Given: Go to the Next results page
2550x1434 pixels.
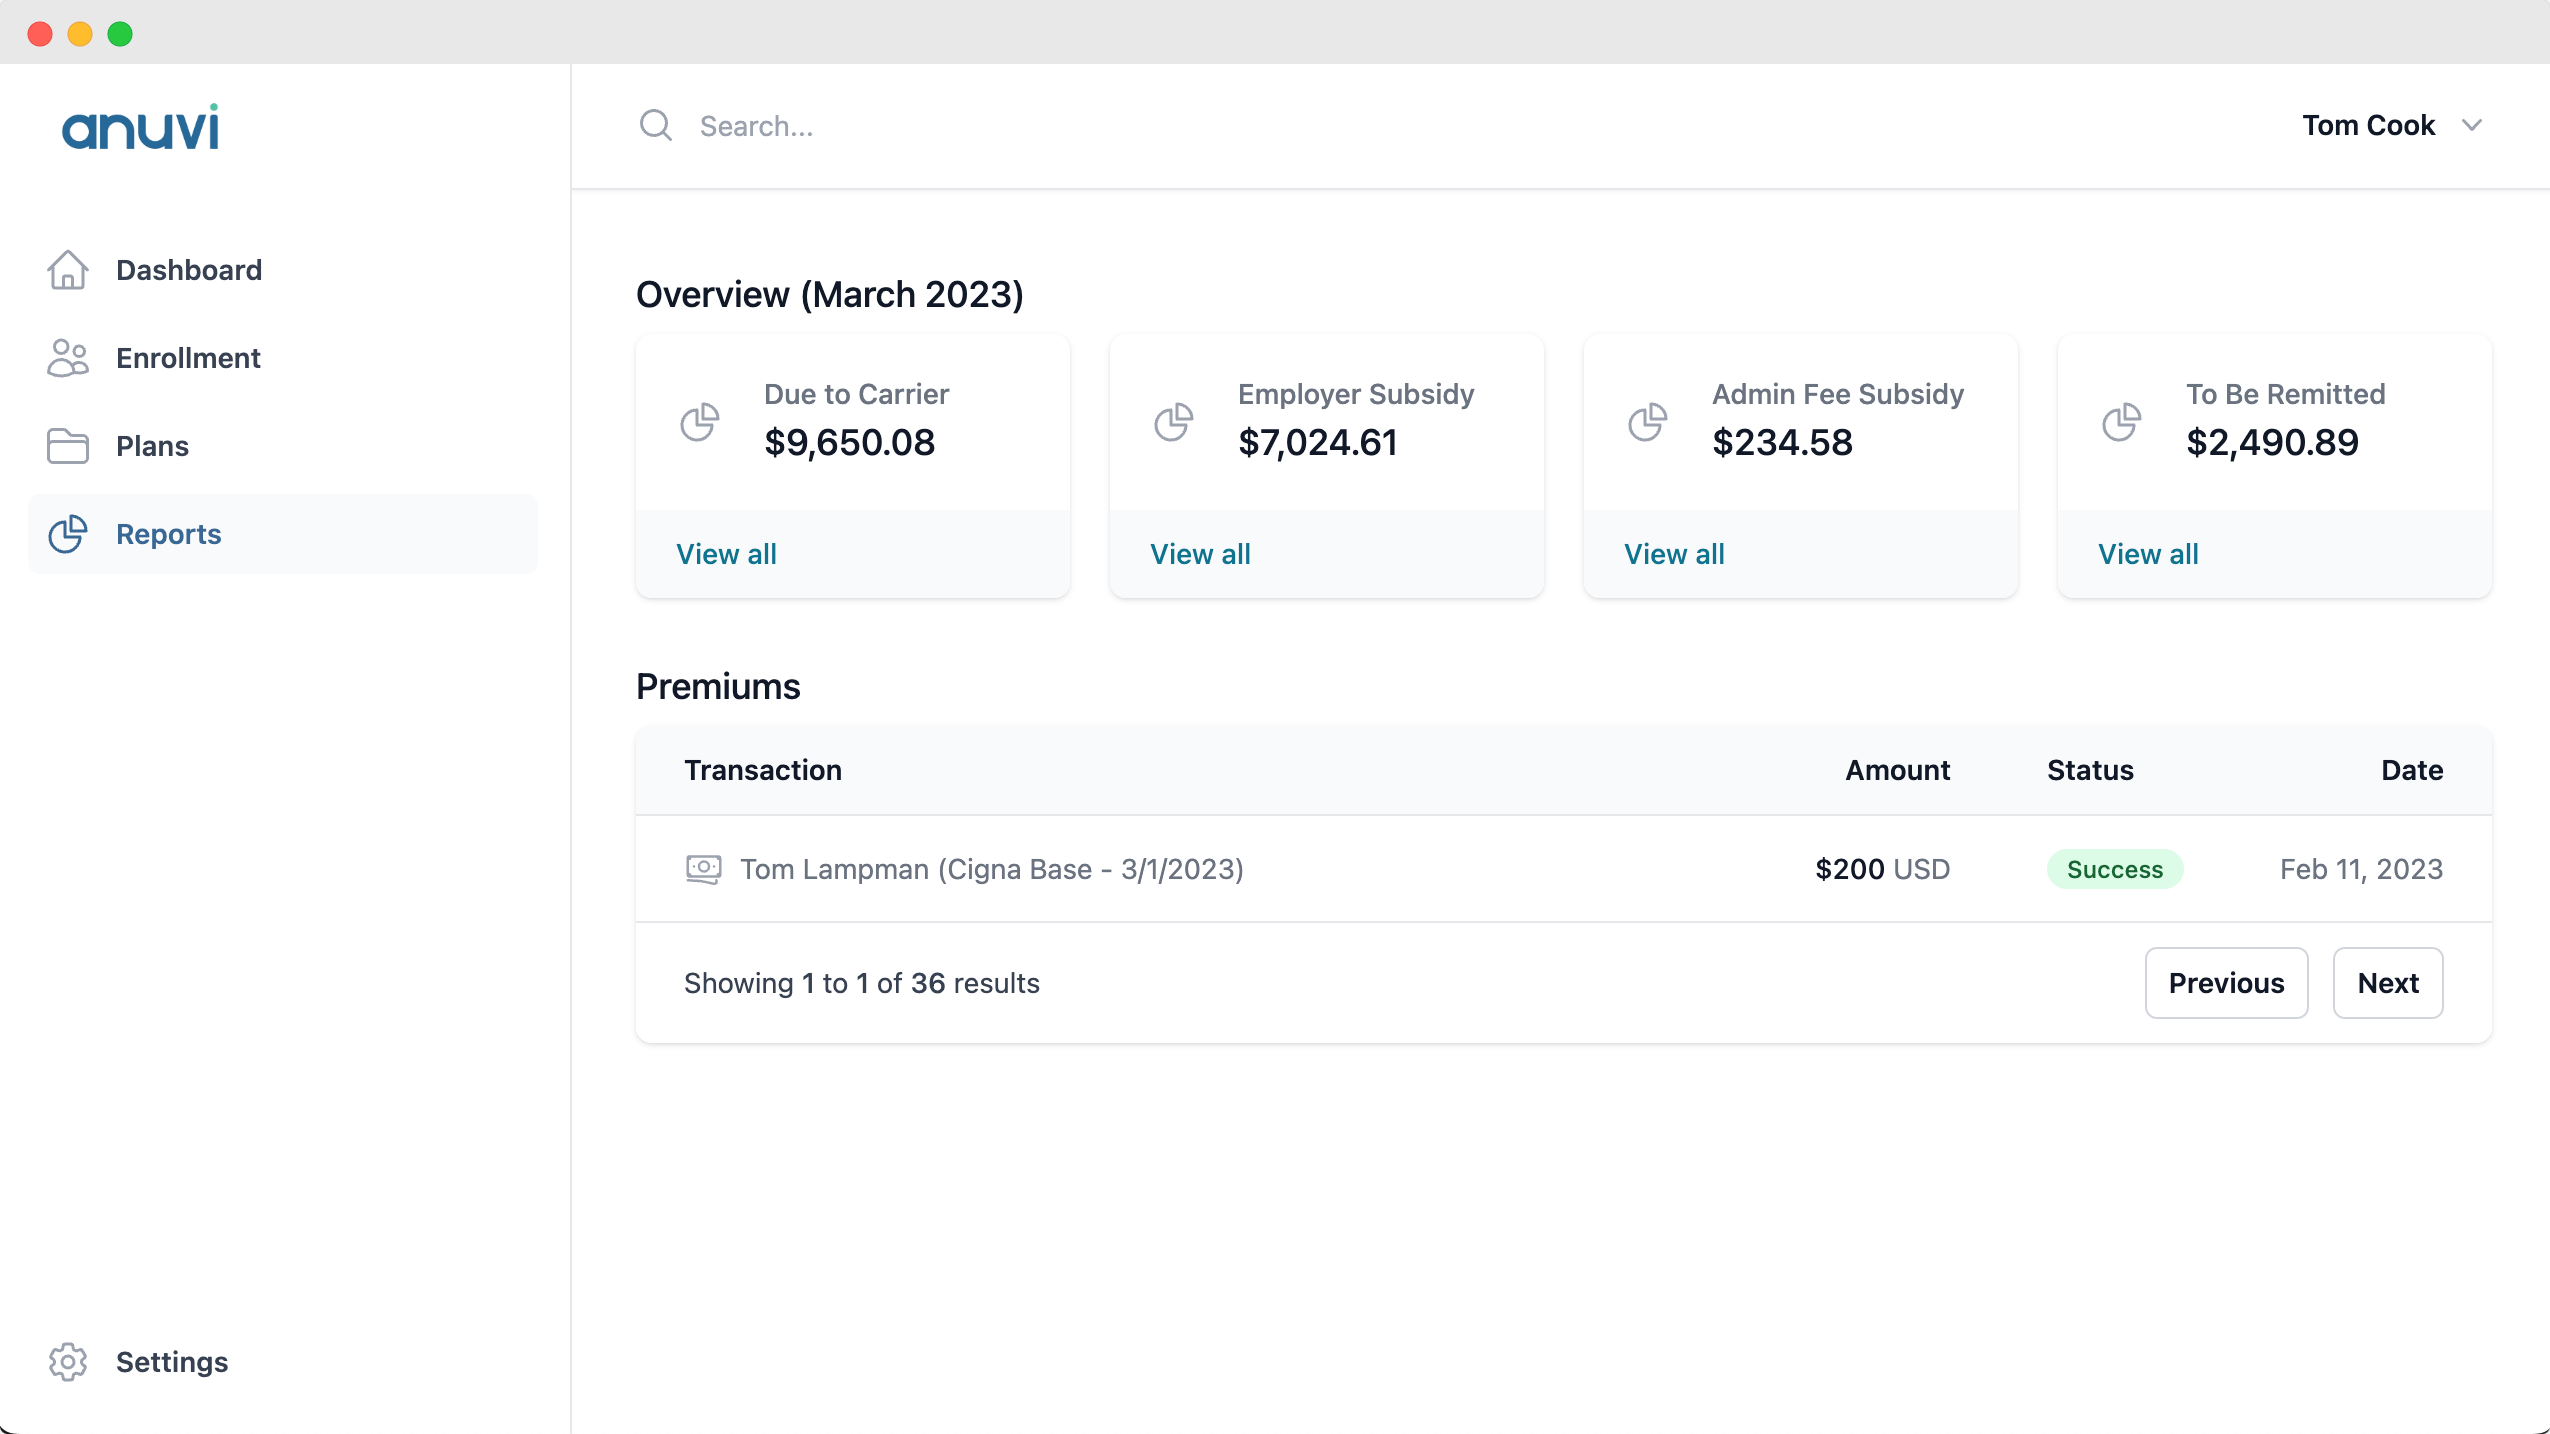Looking at the screenshot, I should [2388, 983].
